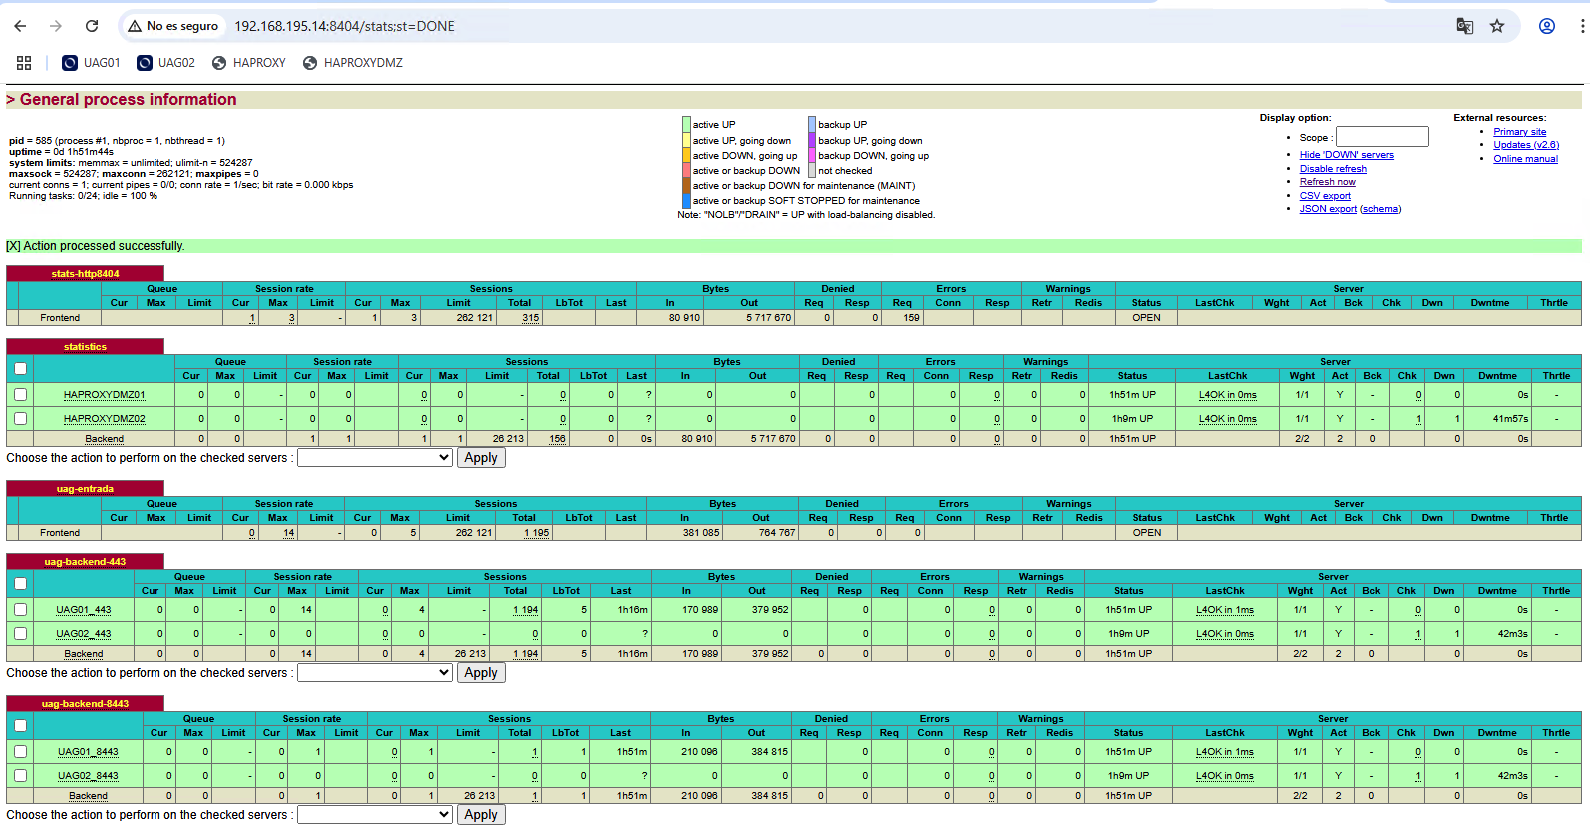The width and height of the screenshot is (1590, 825).
Task: Click the uag-backend-8443 Backend row label
Action: [x=88, y=796]
